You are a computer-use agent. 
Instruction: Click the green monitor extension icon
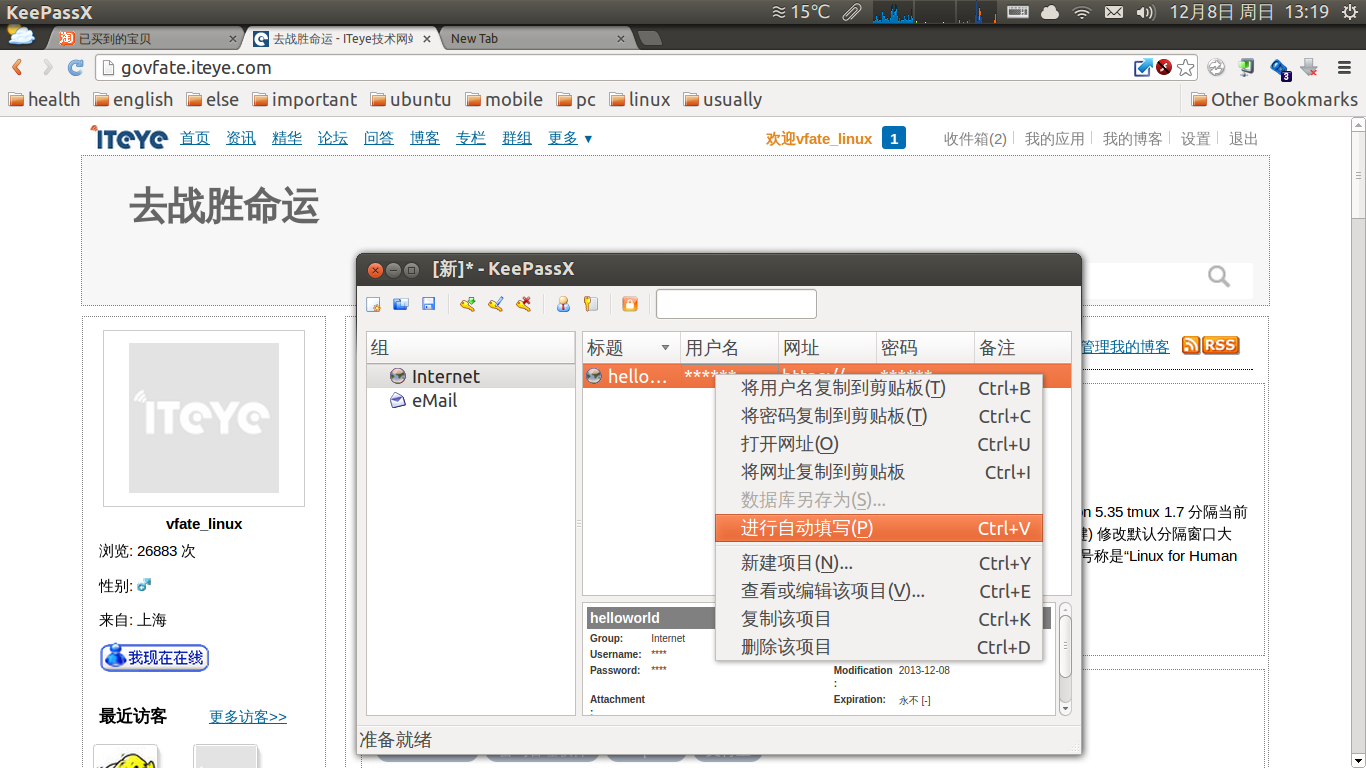1247,68
